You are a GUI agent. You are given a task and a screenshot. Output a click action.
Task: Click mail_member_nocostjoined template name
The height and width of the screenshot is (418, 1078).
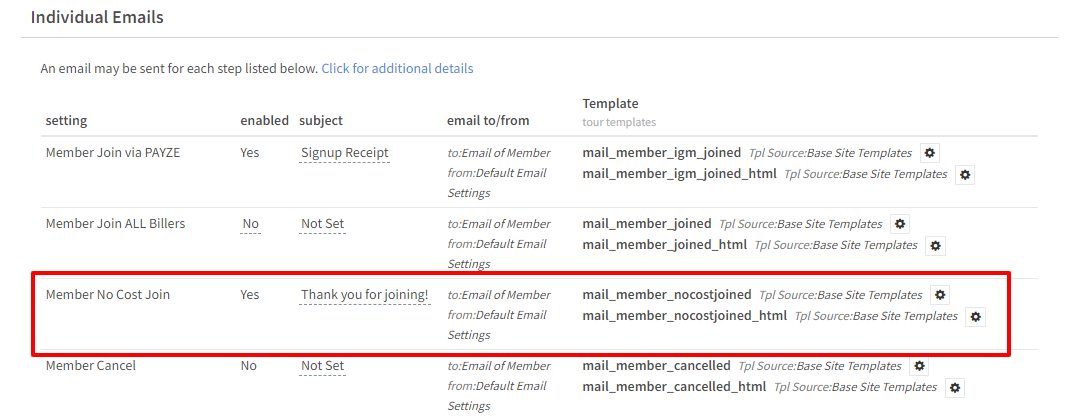pos(667,295)
